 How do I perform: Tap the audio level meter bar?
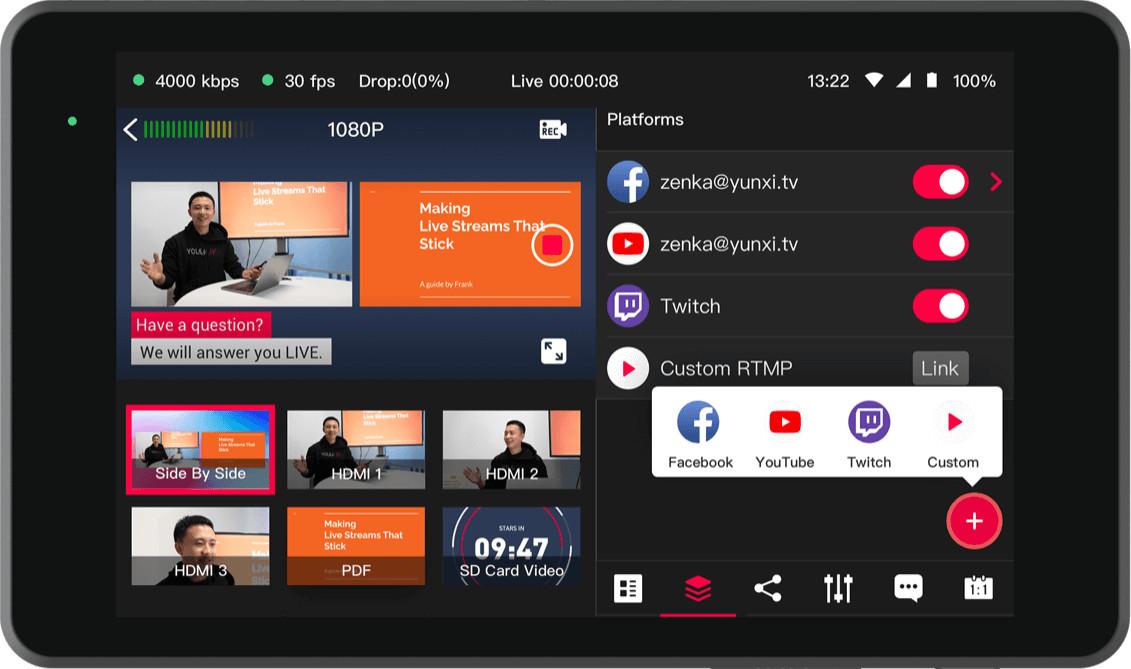(x=198, y=130)
